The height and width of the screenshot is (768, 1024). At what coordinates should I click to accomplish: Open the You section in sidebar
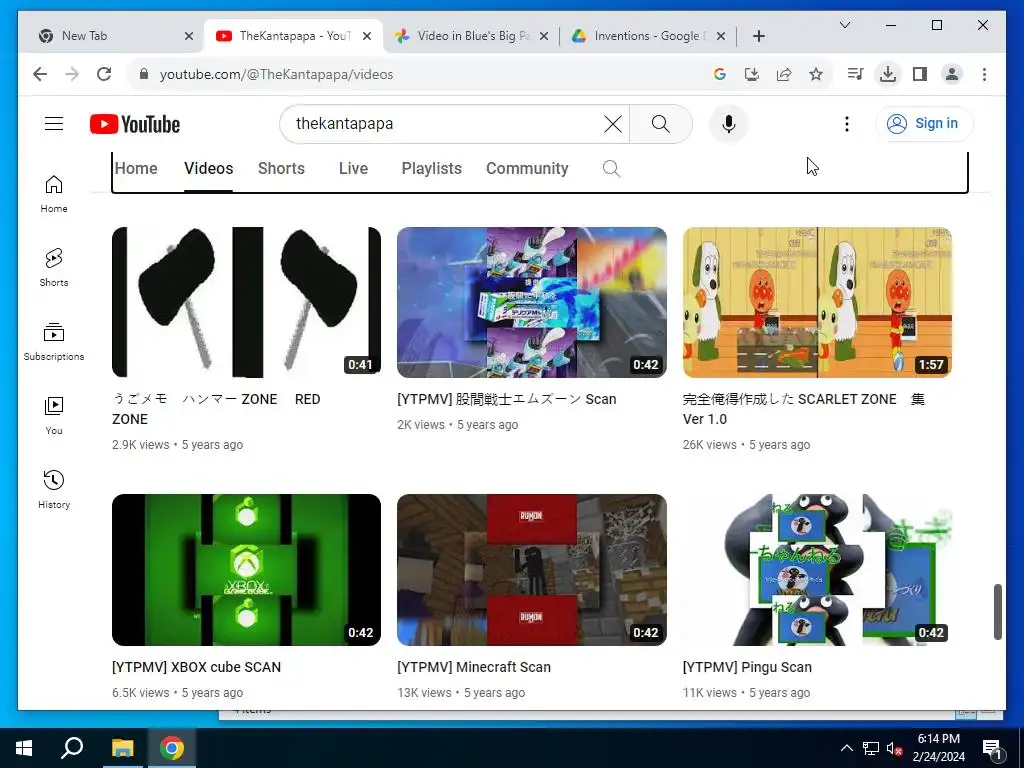pyautogui.click(x=54, y=415)
